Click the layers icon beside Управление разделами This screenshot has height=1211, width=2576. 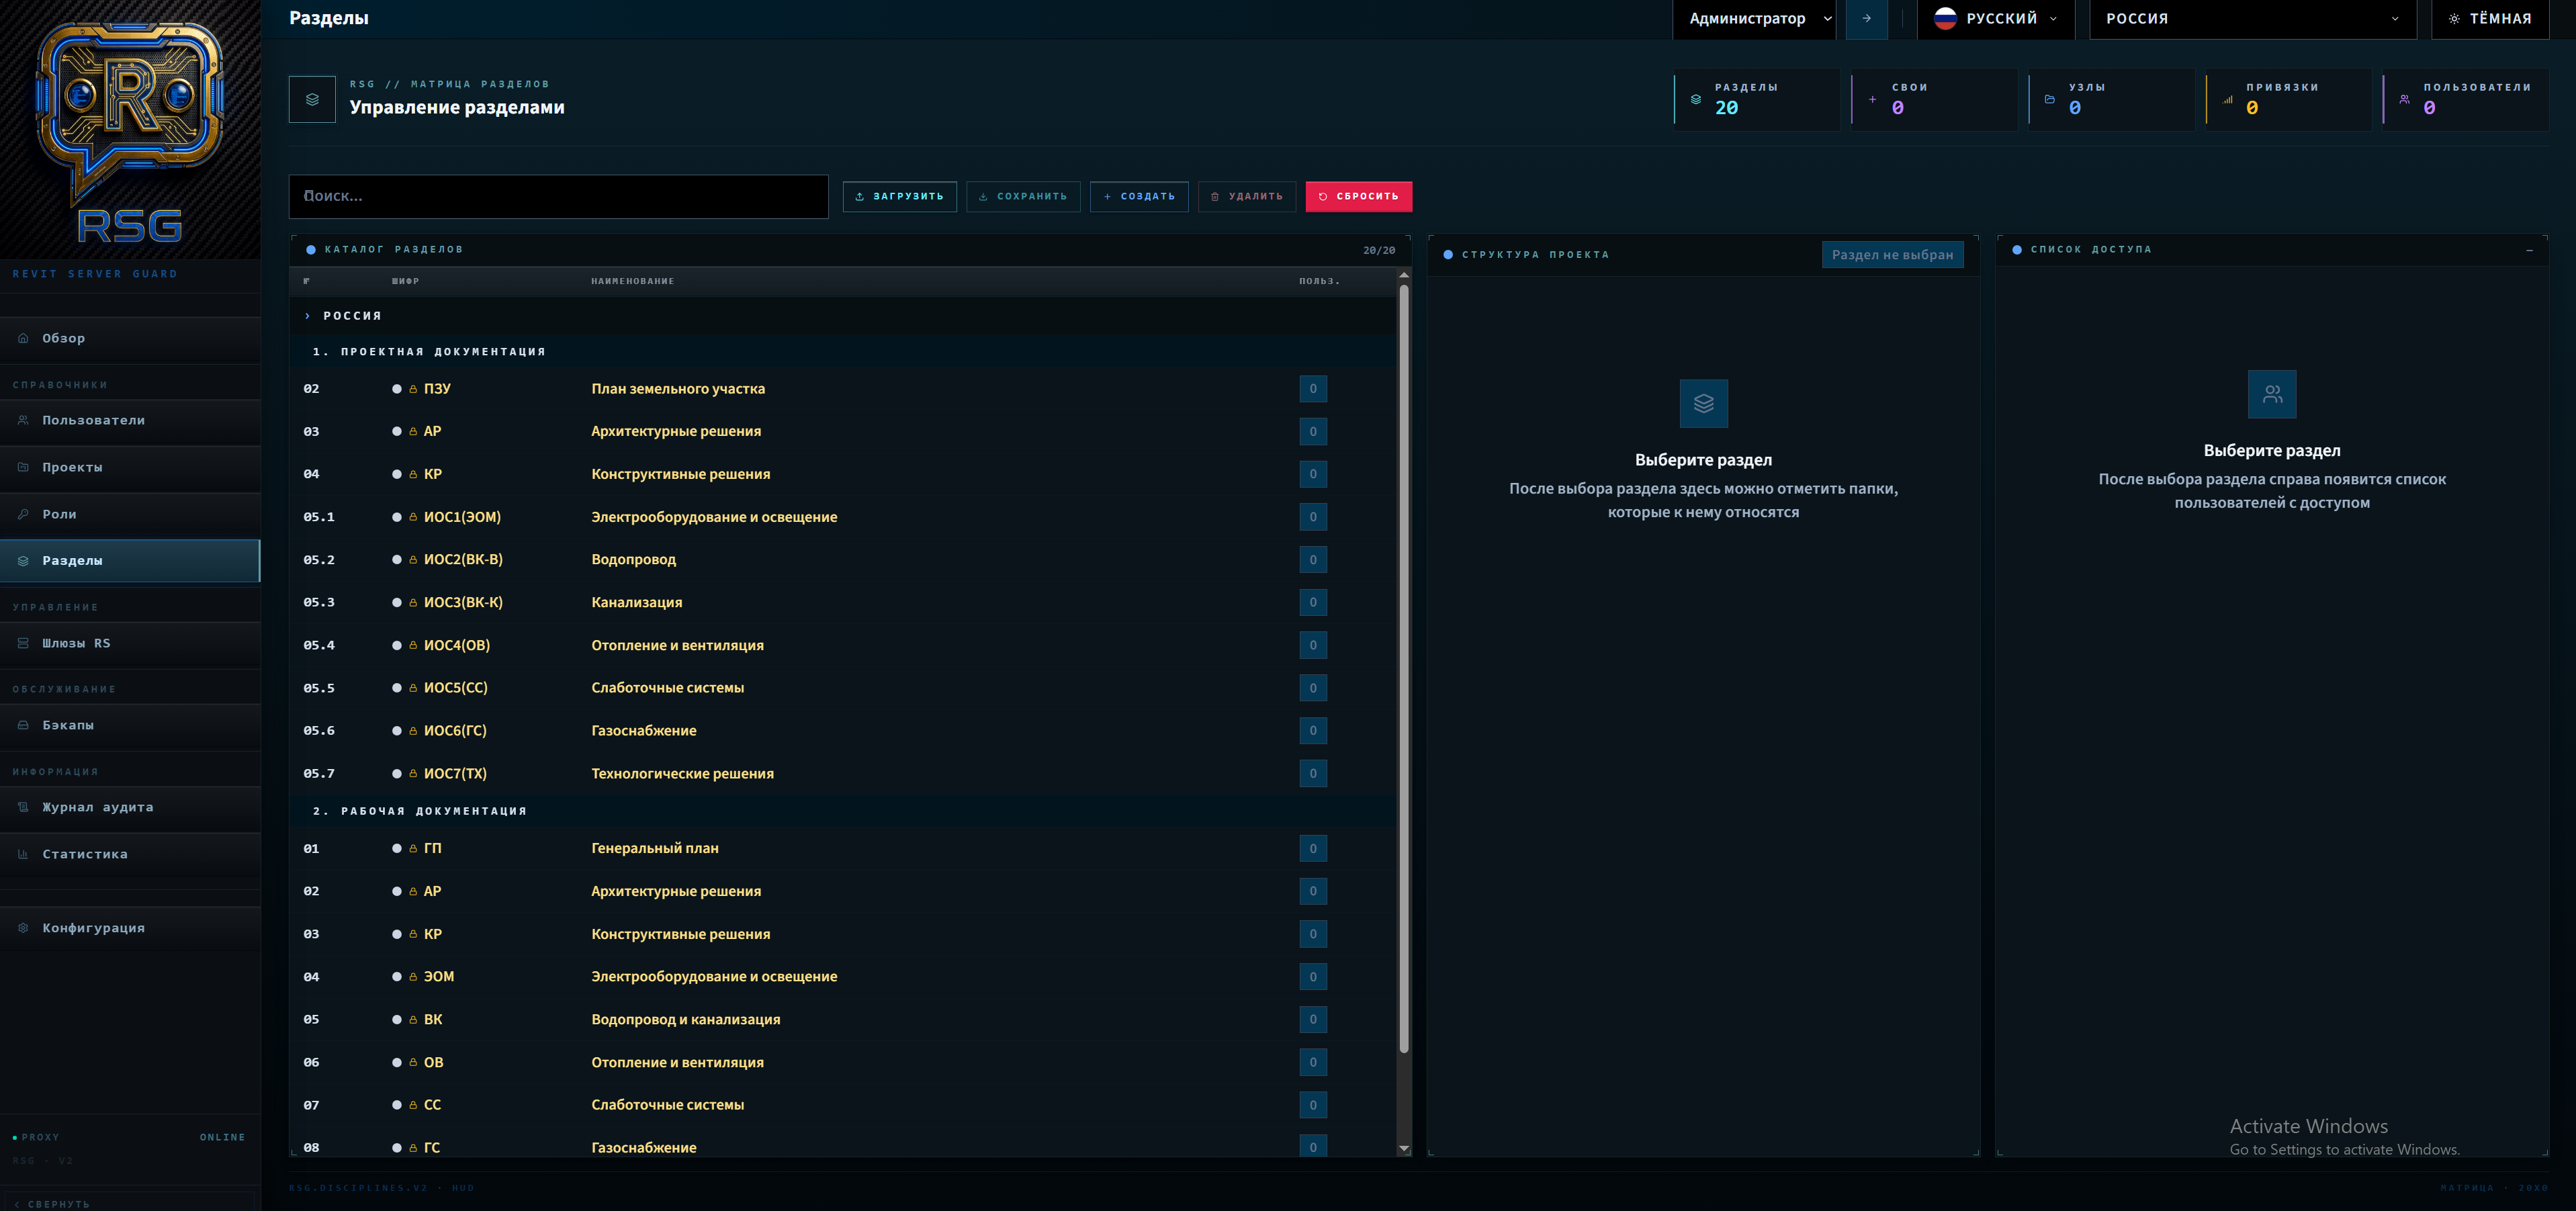tap(312, 98)
